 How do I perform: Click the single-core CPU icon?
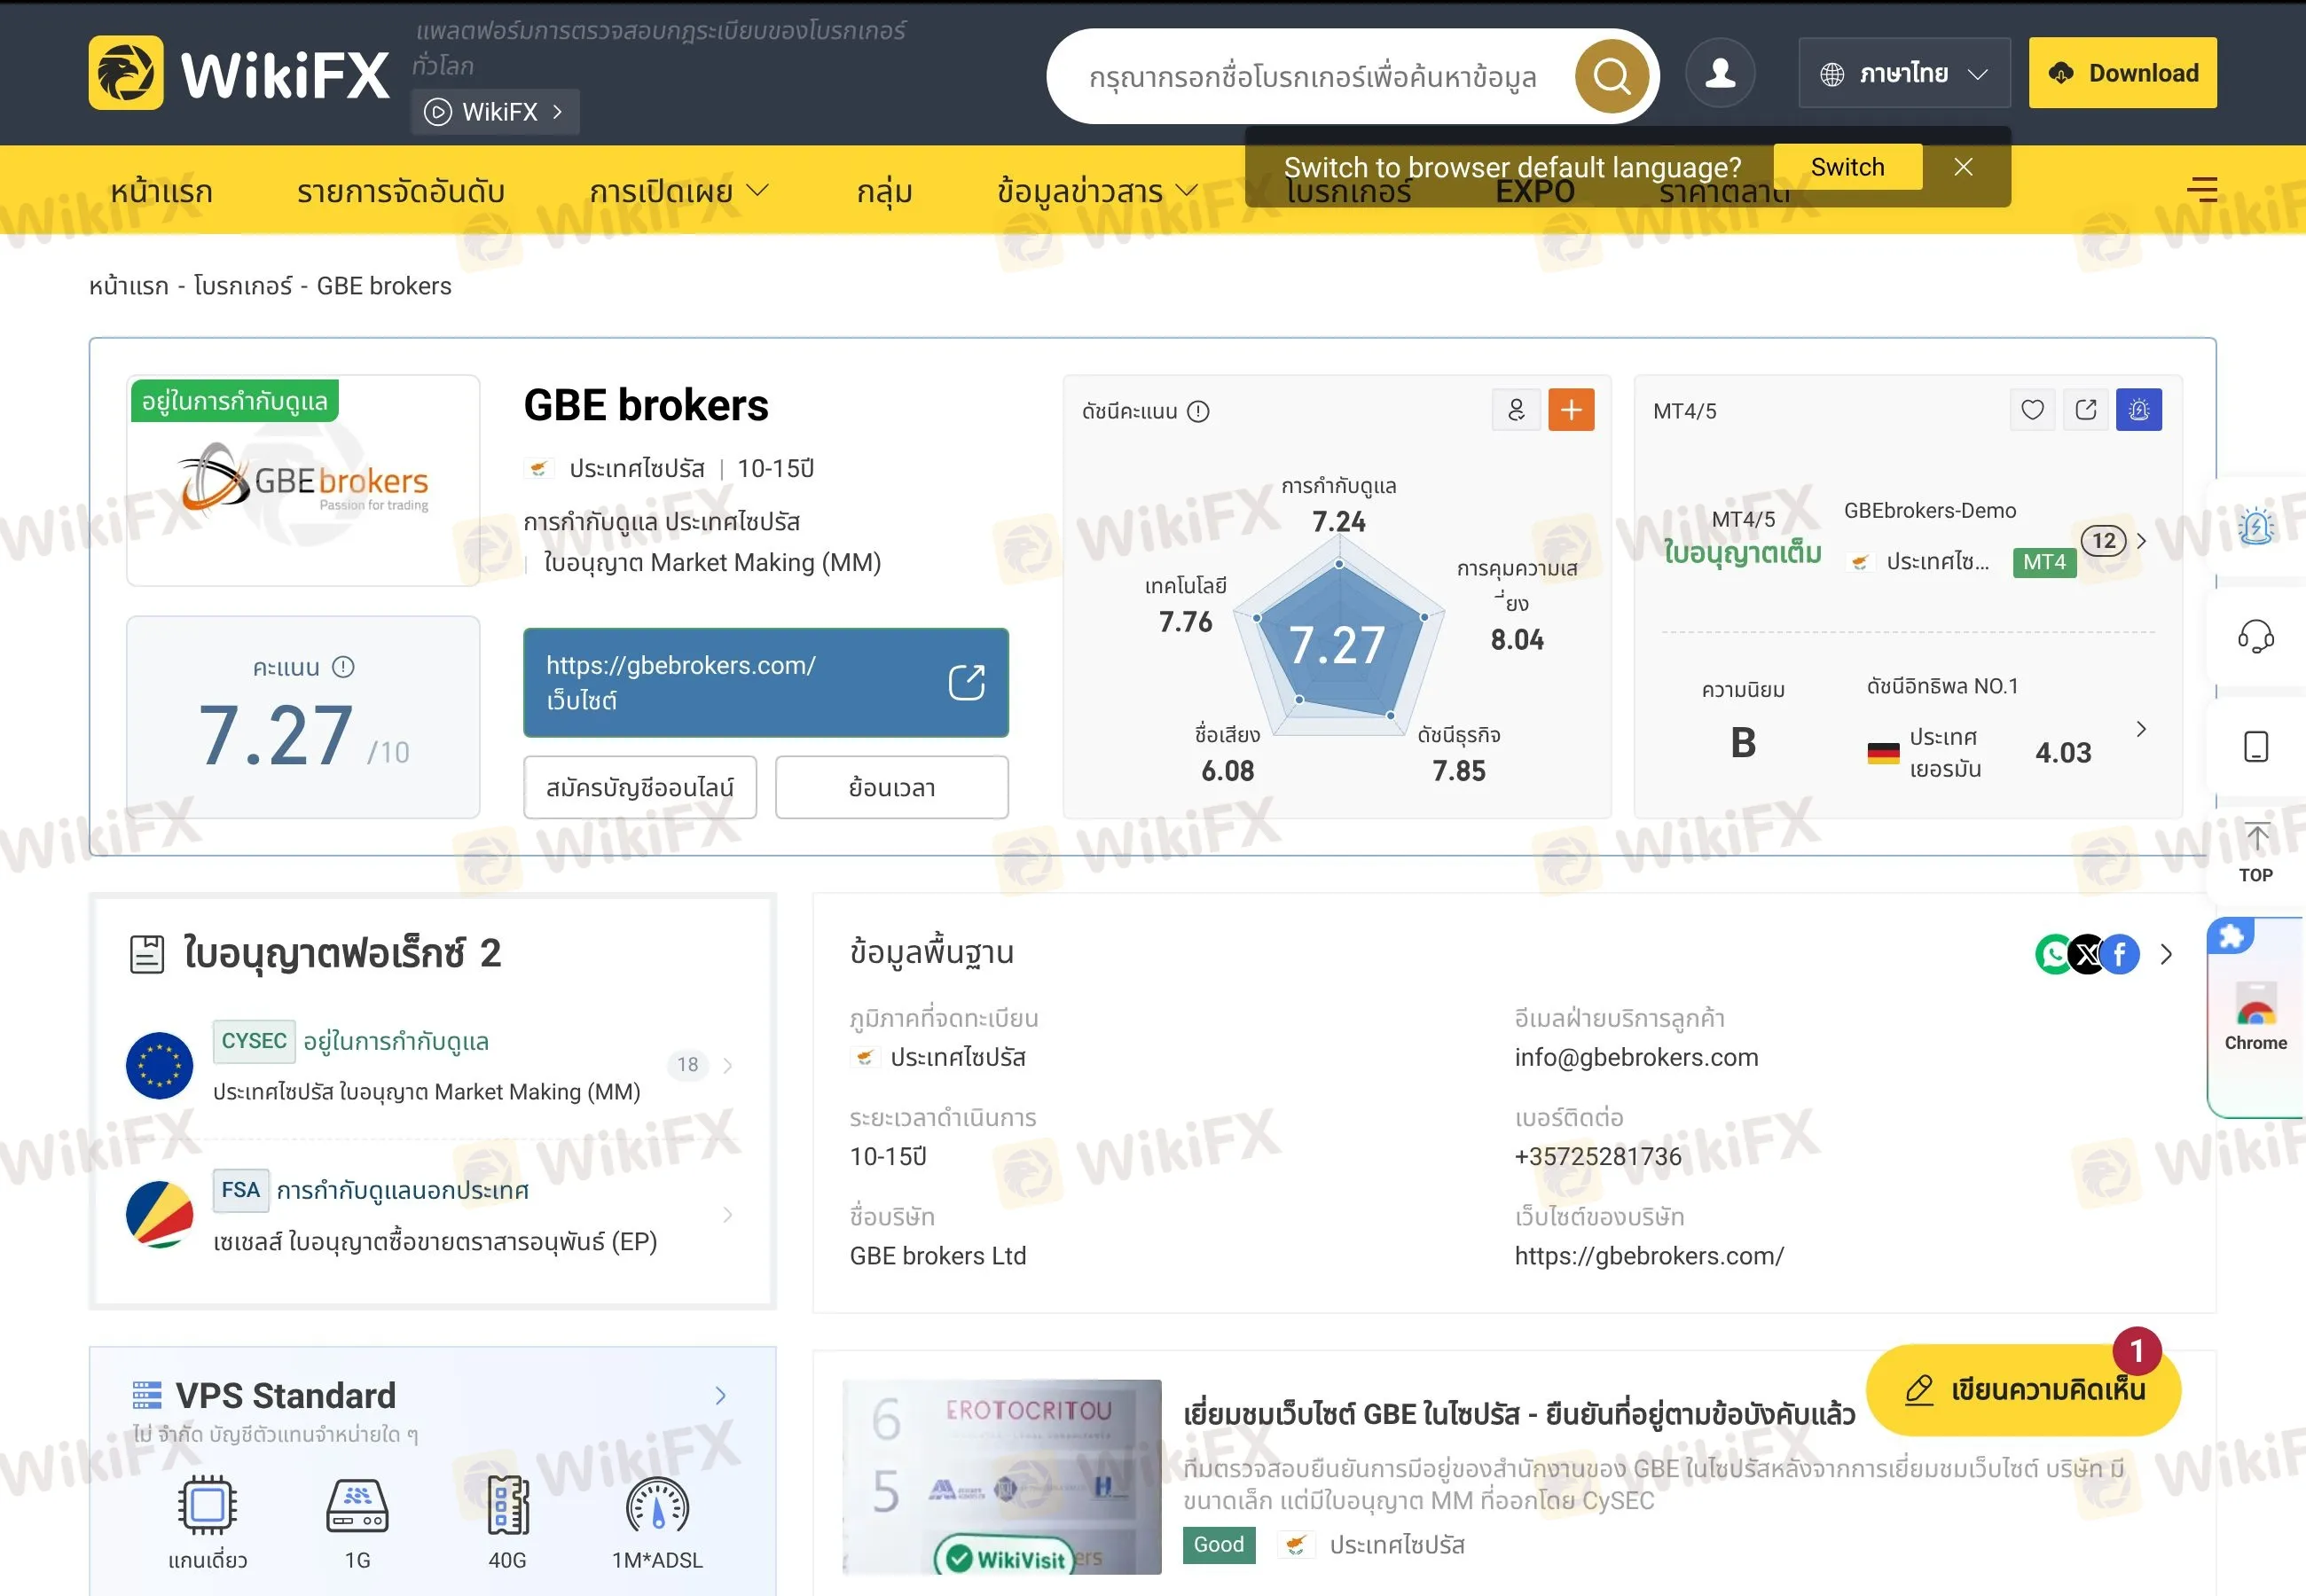(207, 1505)
